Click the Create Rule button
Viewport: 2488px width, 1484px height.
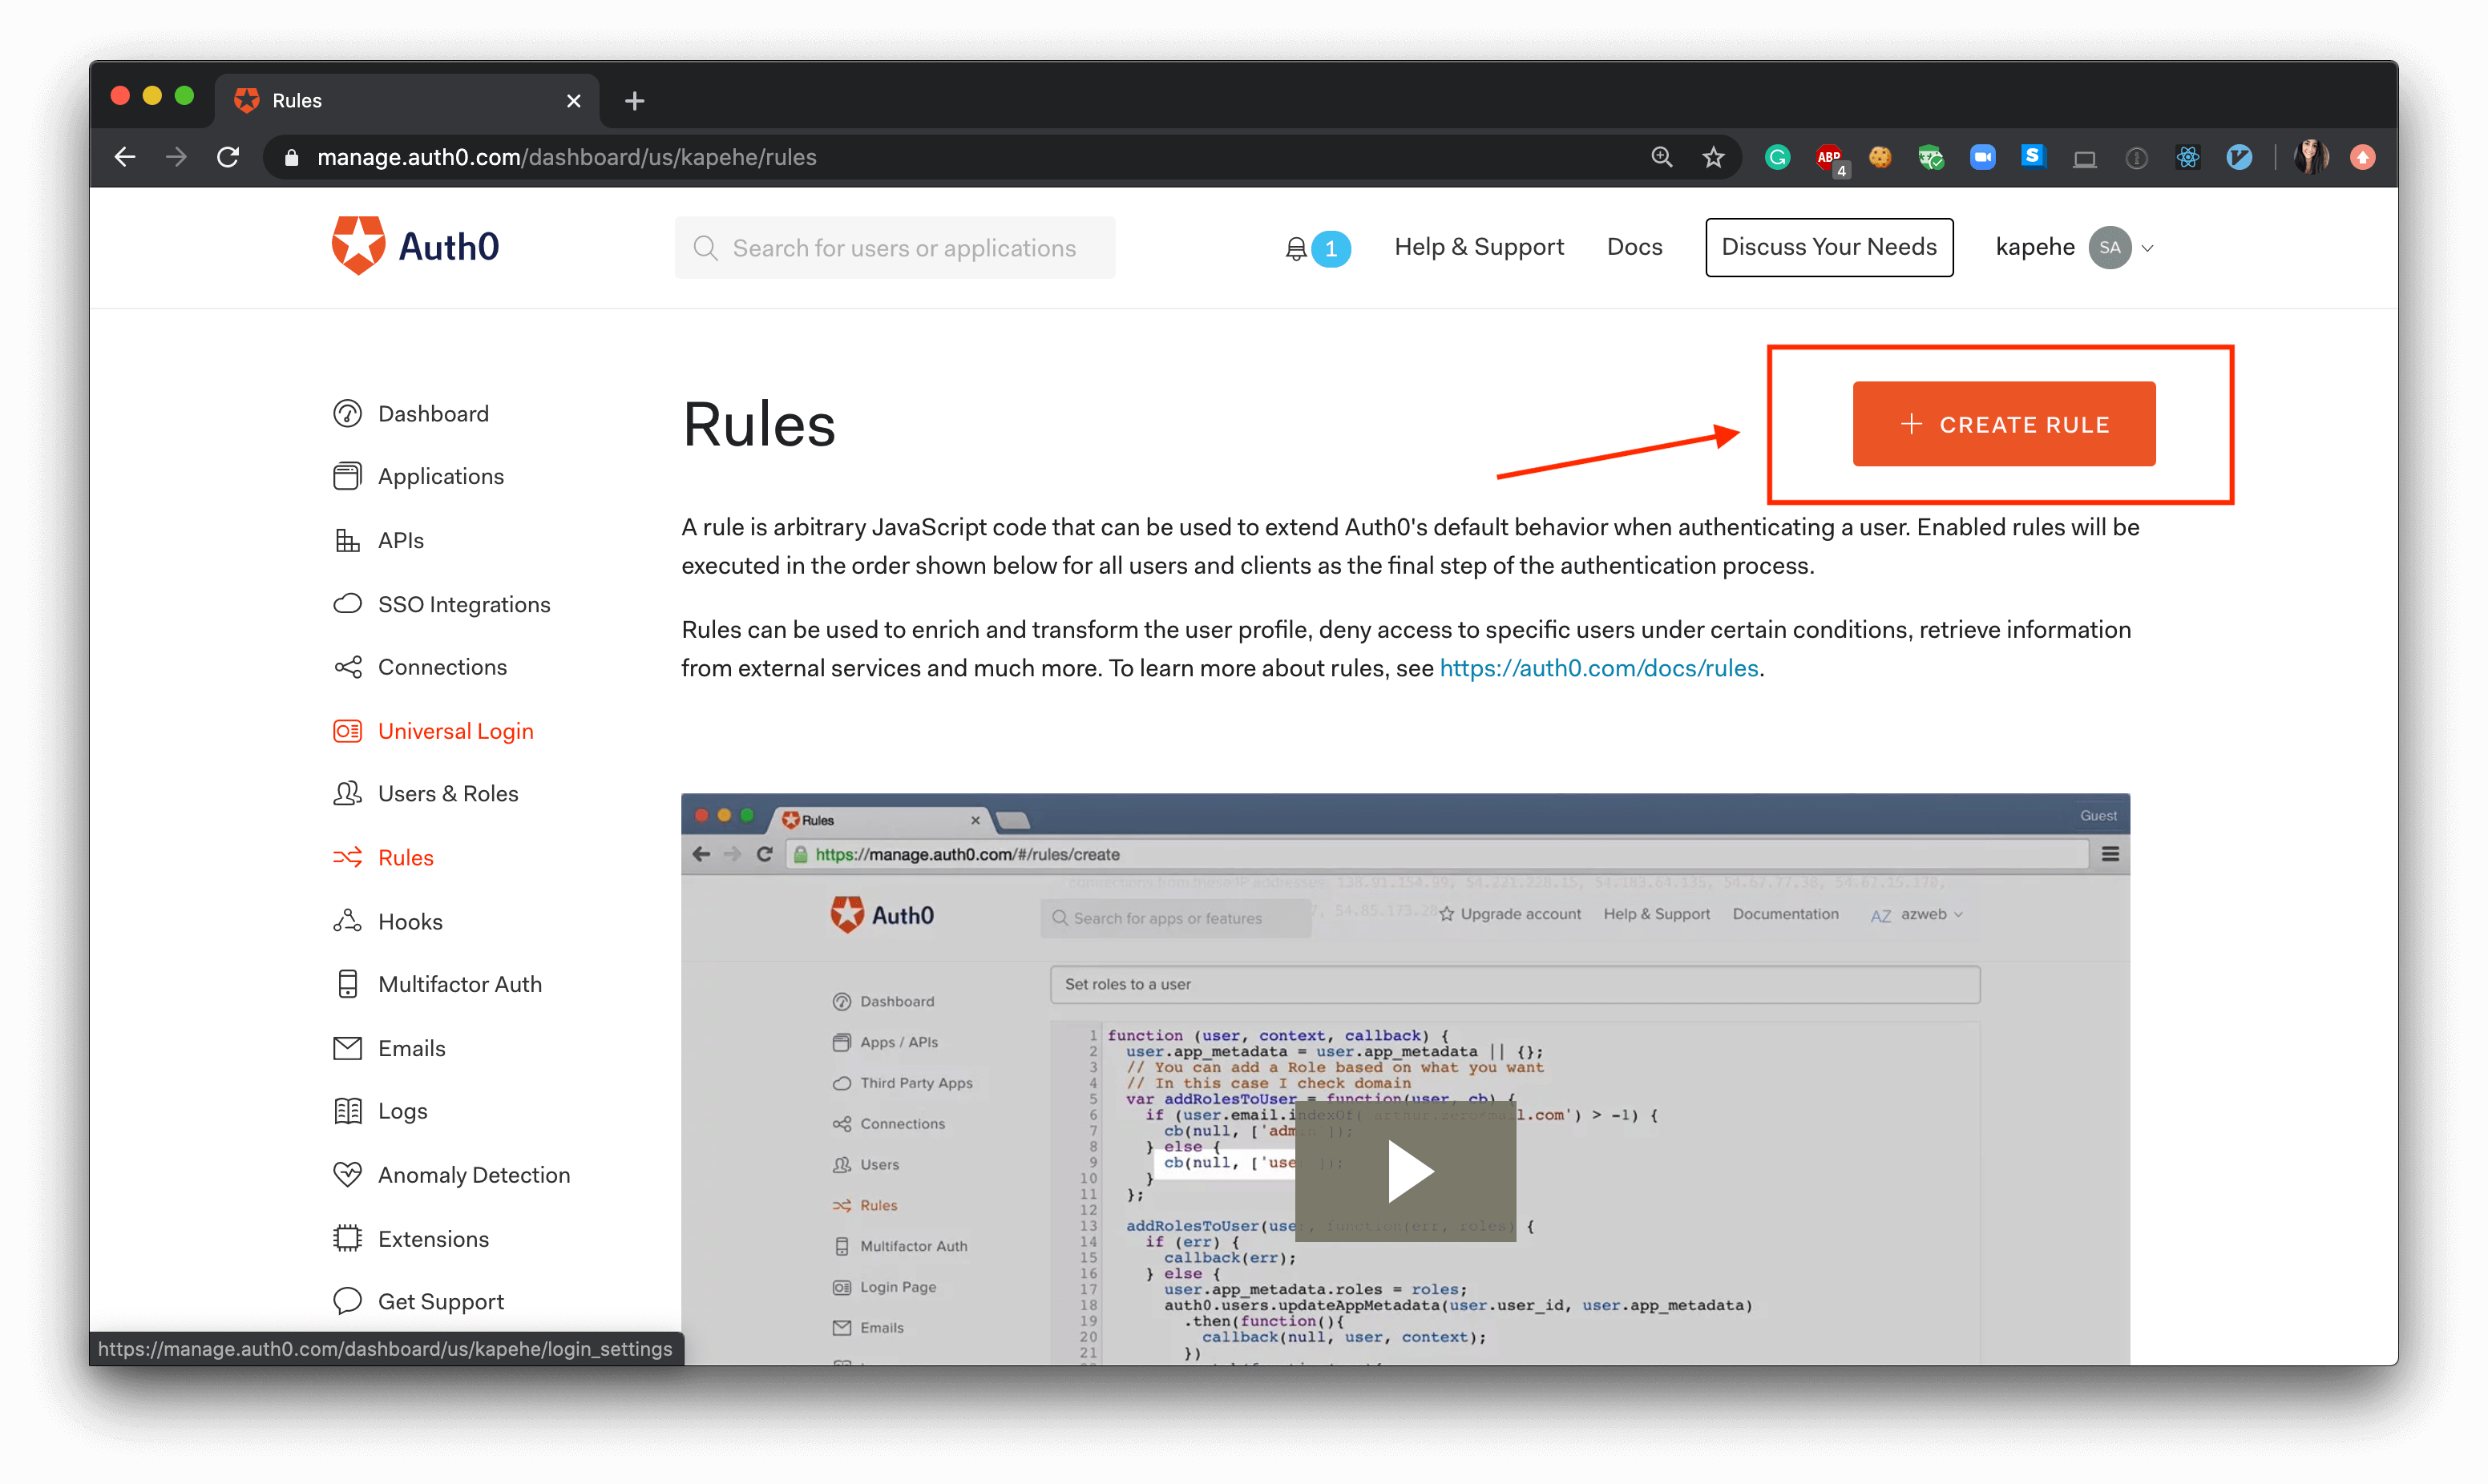tap(2003, 424)
